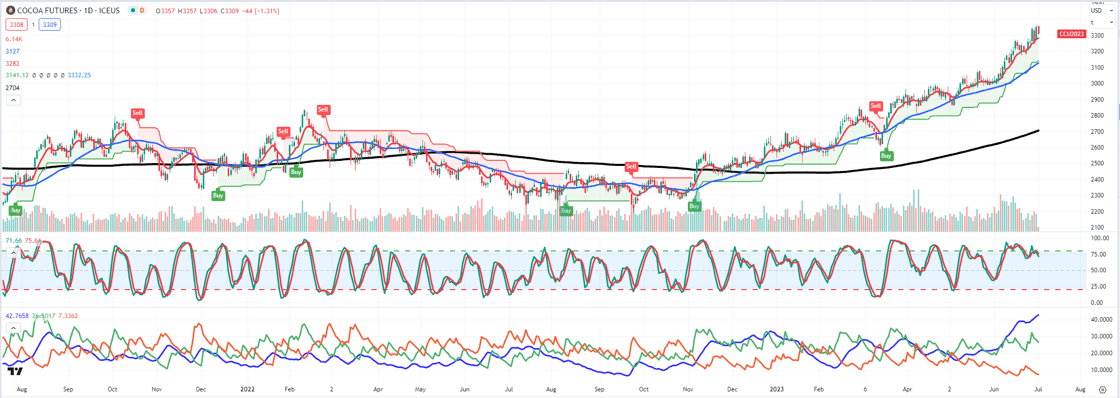1120x398 pixels.
Task: Click the 40.0000 ADX axis label
Action: click(x=1101, y=319)
